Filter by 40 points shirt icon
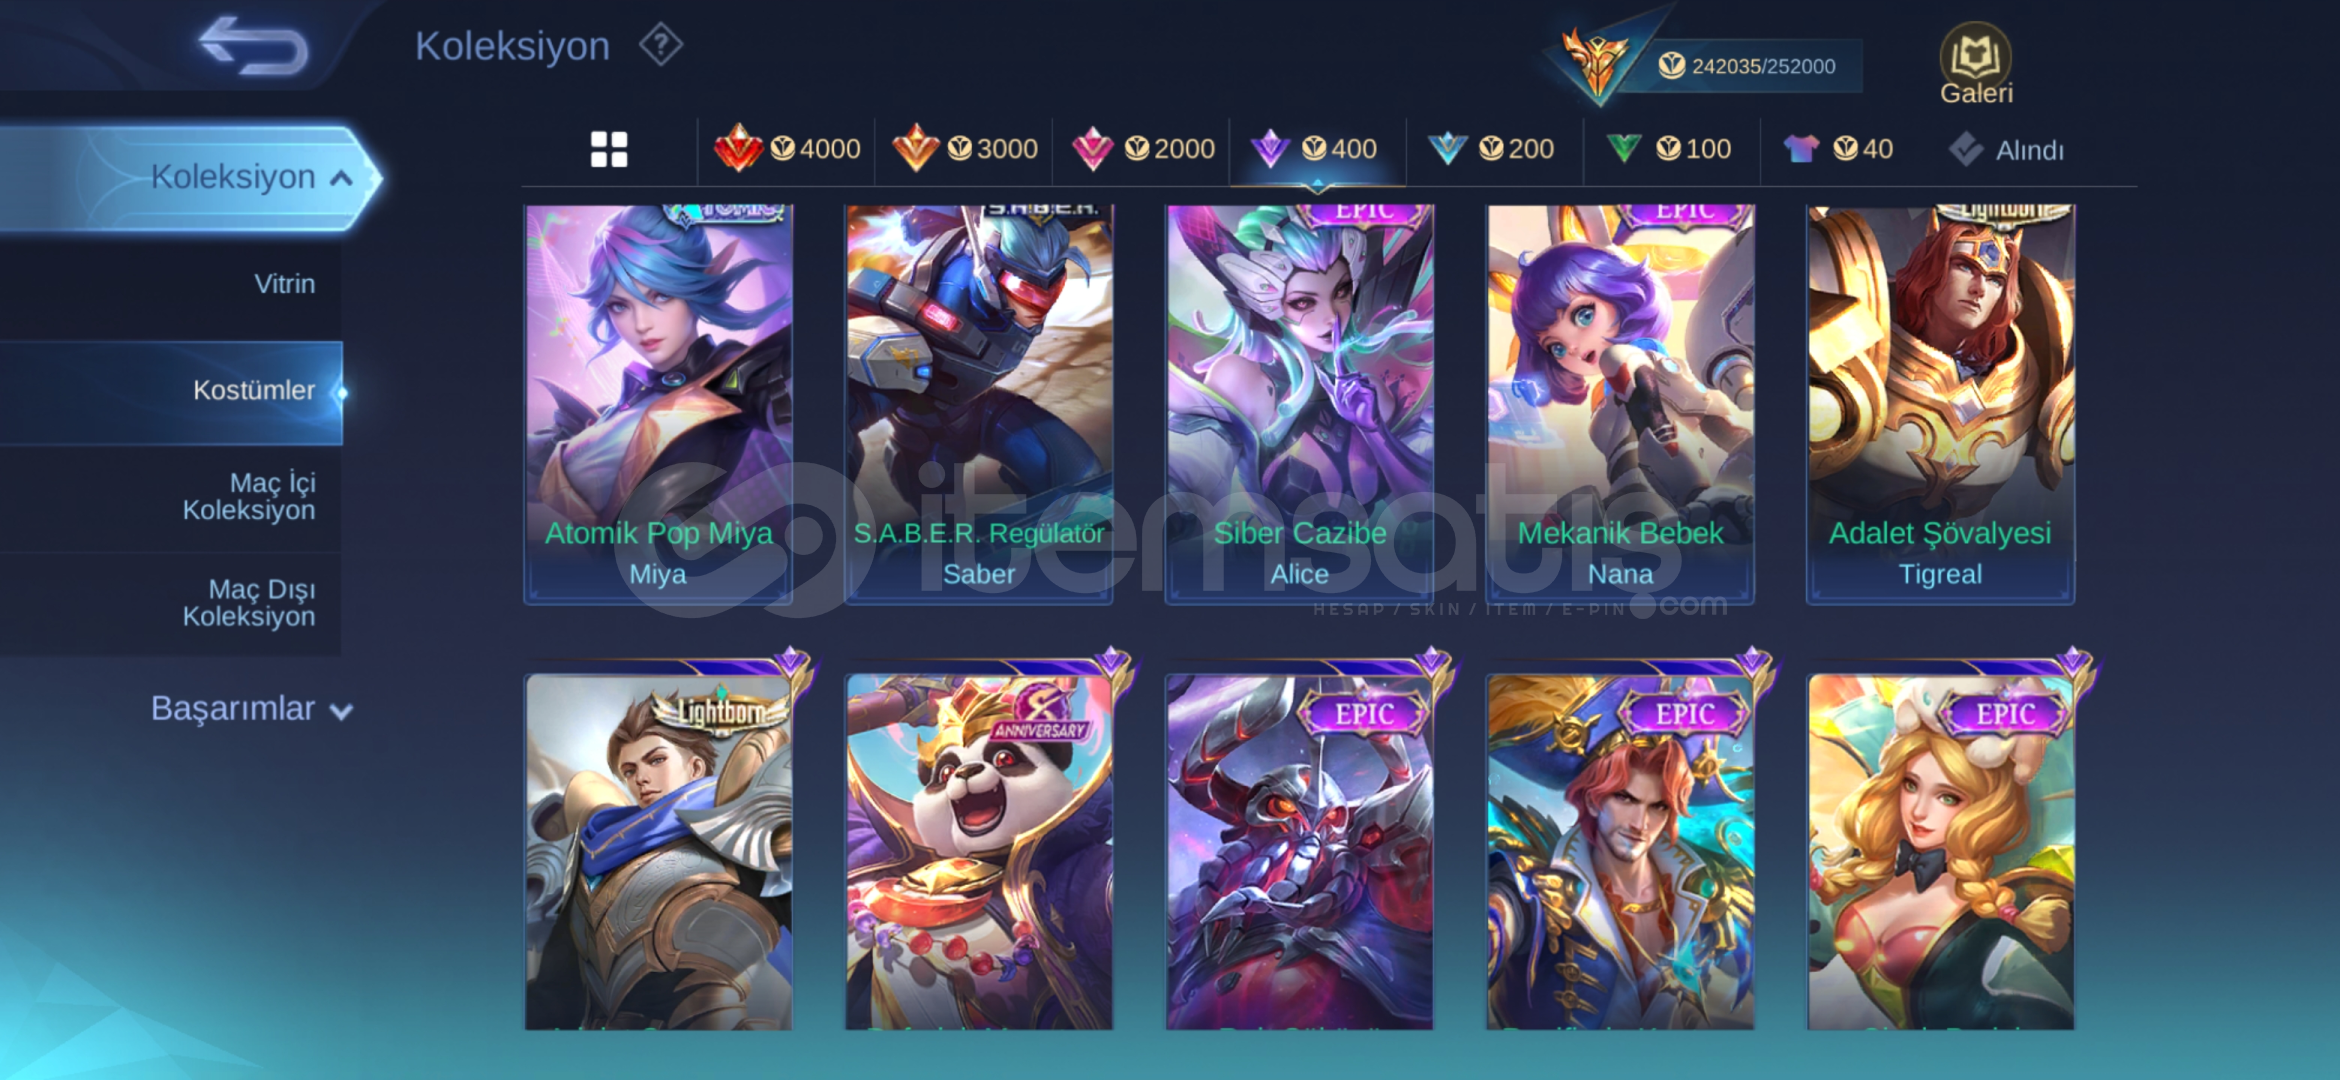 point(1838,149)
